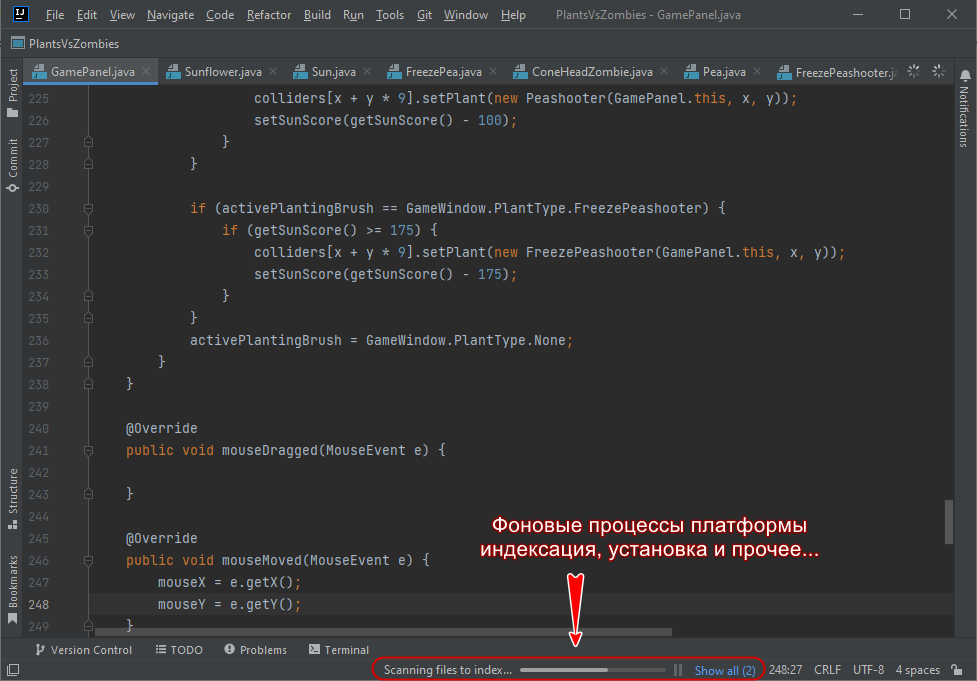Viewport: 977px width, 681px height.
Task: Open the Help menu
Action: tap(513, 15)
